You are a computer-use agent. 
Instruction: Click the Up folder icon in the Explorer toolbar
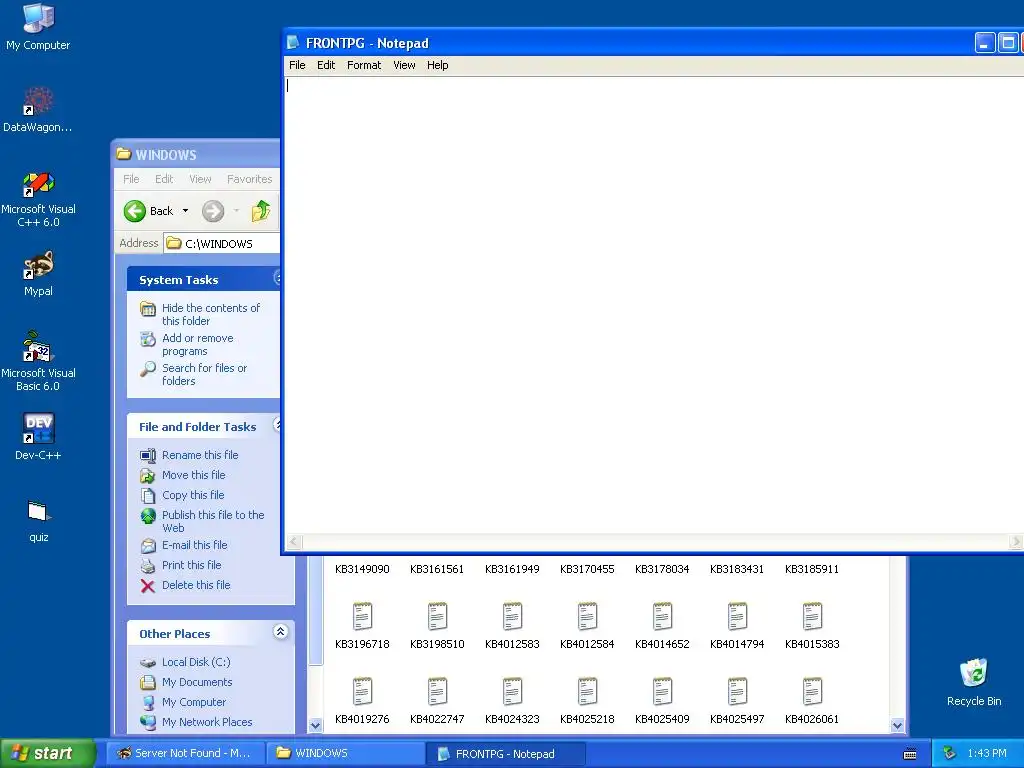(261, 211)
